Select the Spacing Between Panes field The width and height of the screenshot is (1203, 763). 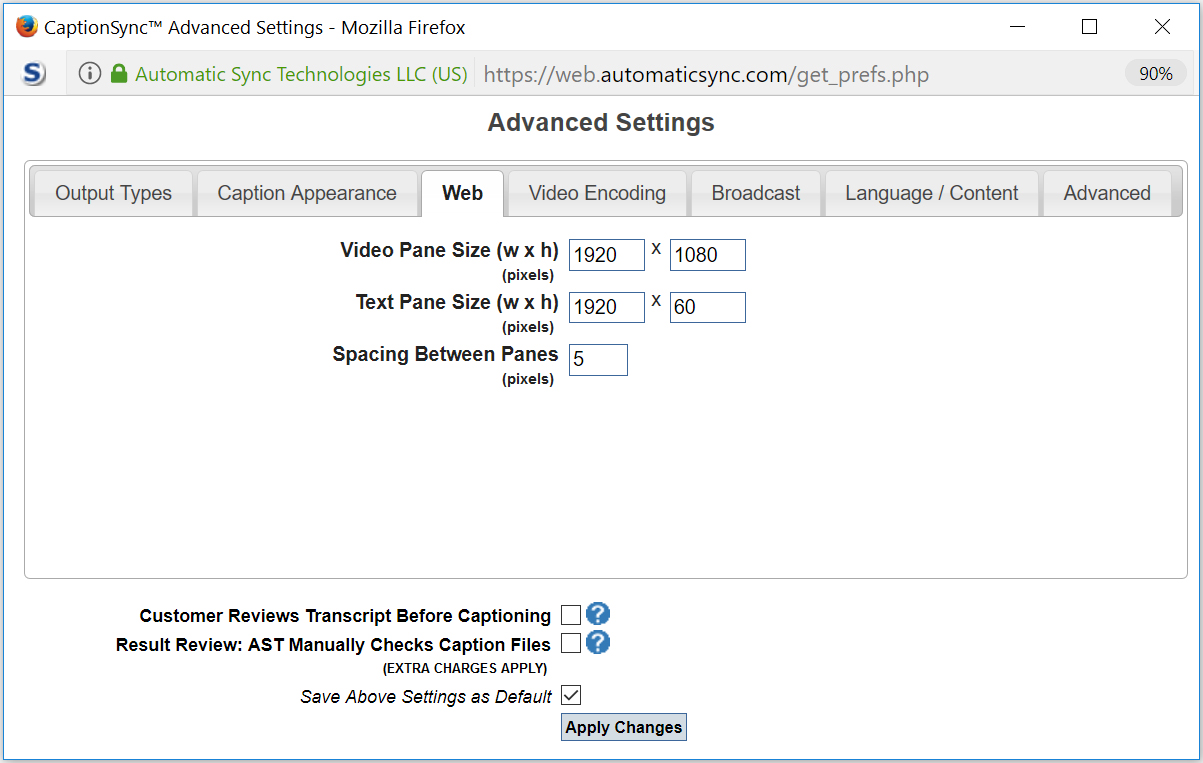coord(597,359)
